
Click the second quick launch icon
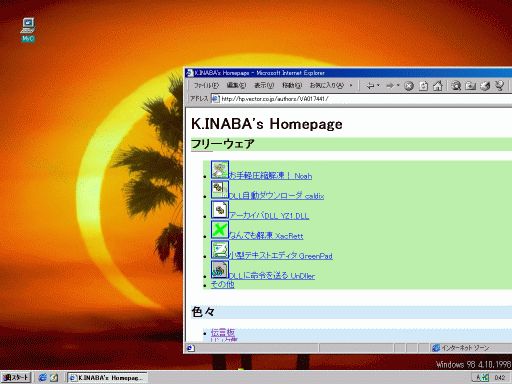[x=54, y=377]
